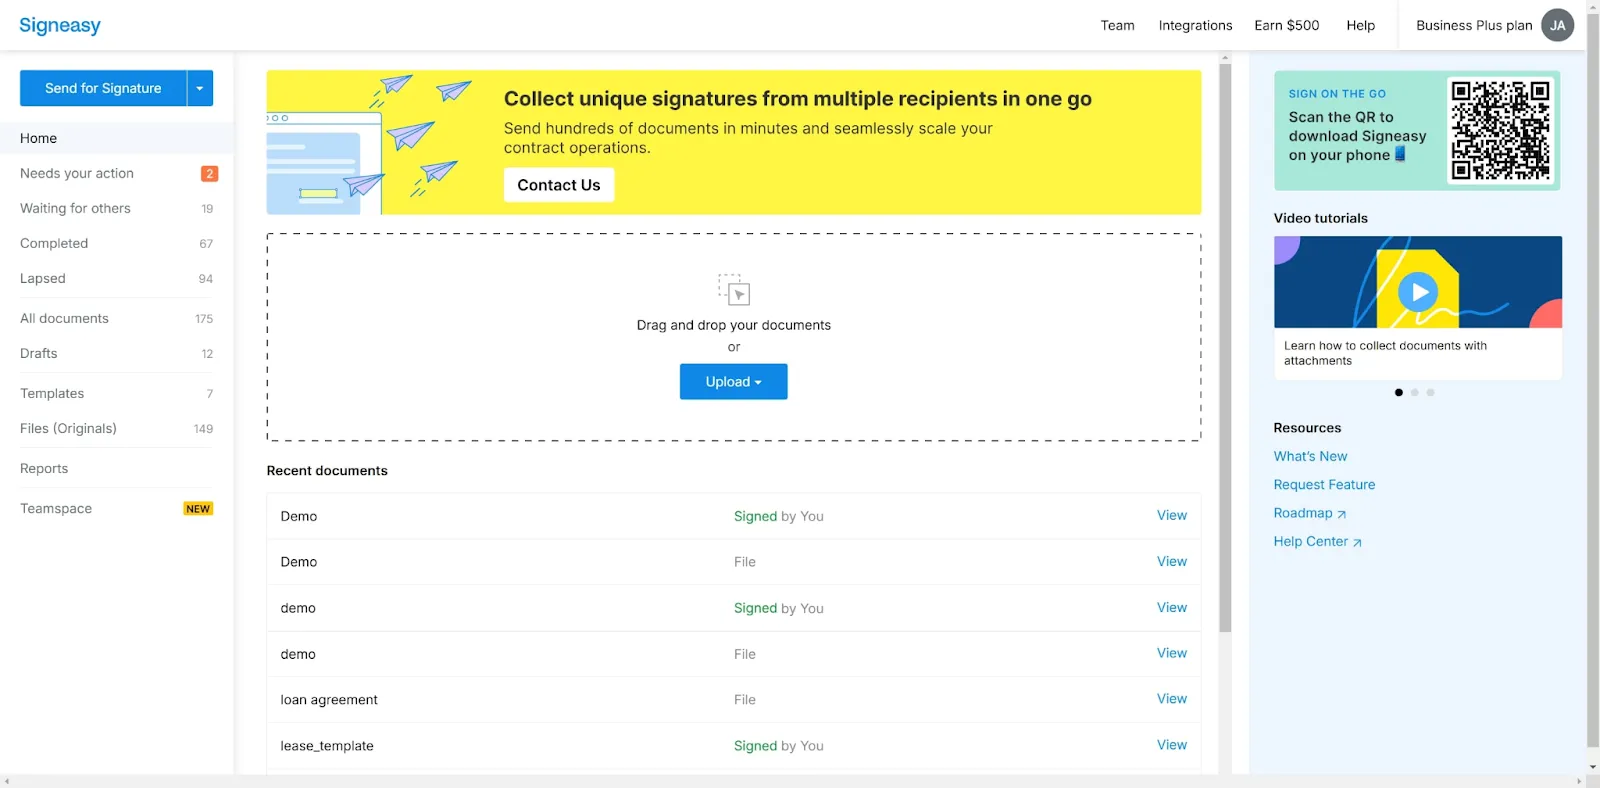The width and height of the screenshot is (1600, 788).
Task: Open Integrations in top navigation
Action: pos(1195,25)
